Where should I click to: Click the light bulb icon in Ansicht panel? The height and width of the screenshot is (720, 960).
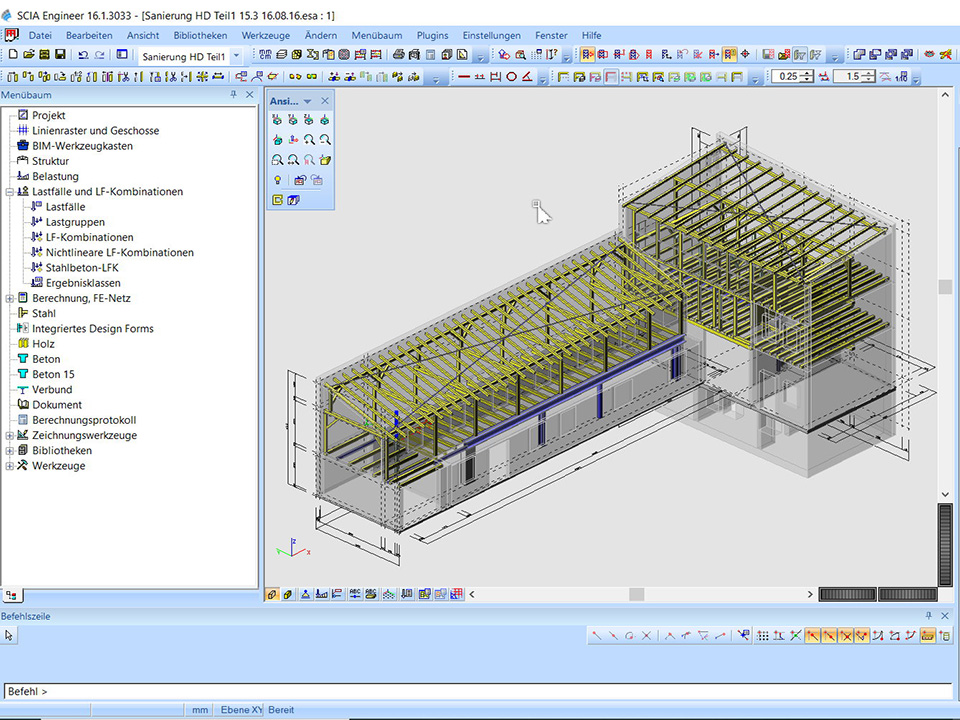pos(277,180)
